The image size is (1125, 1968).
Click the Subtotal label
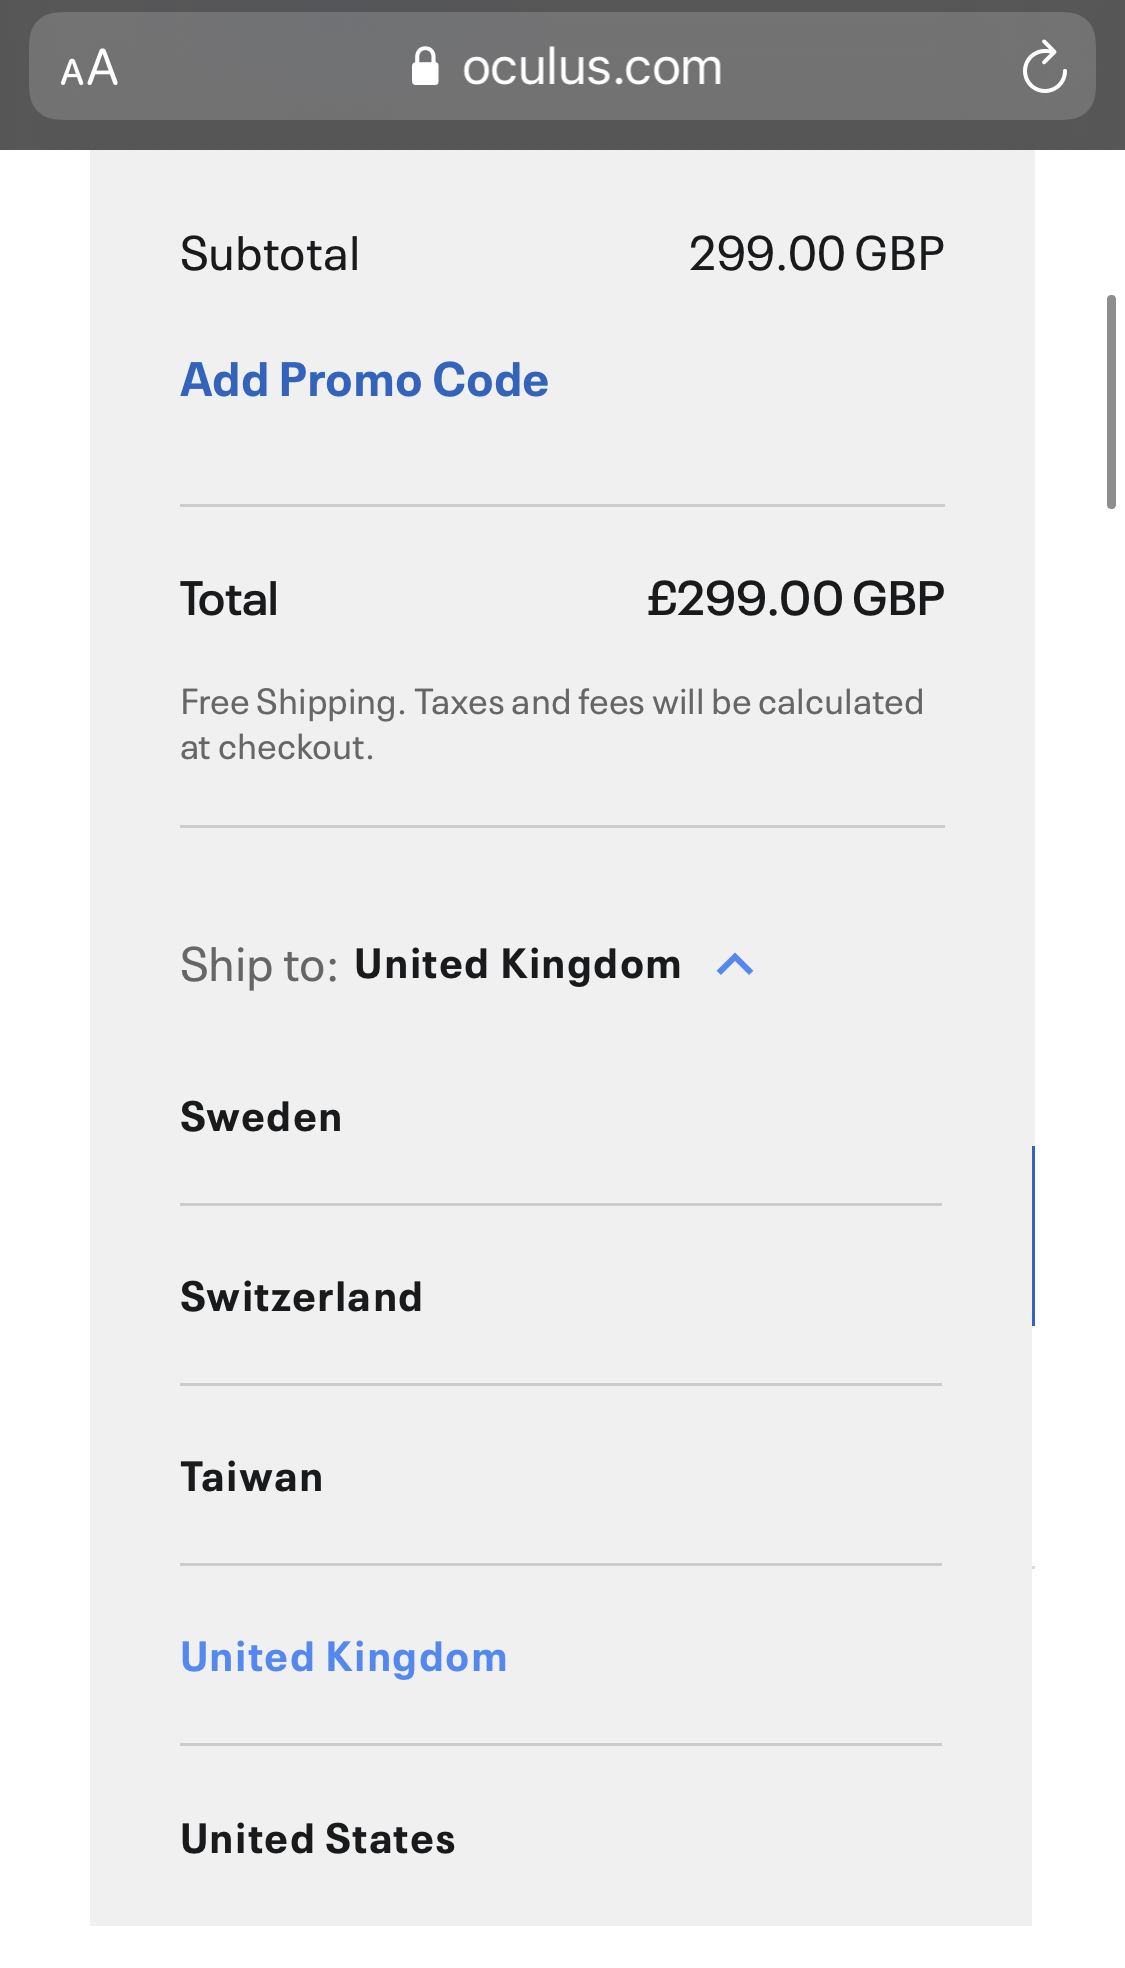click(270, 254)
